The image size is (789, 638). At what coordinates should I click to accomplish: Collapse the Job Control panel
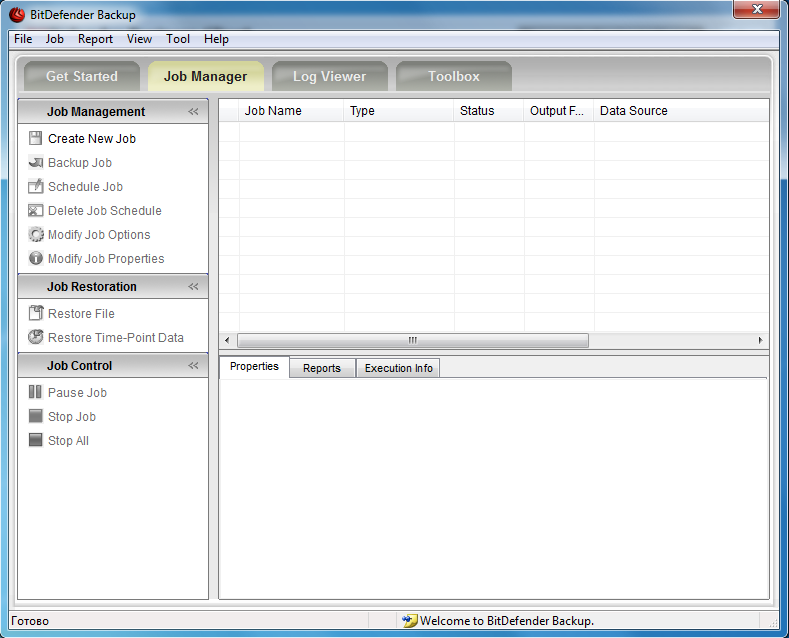point(193,366)
